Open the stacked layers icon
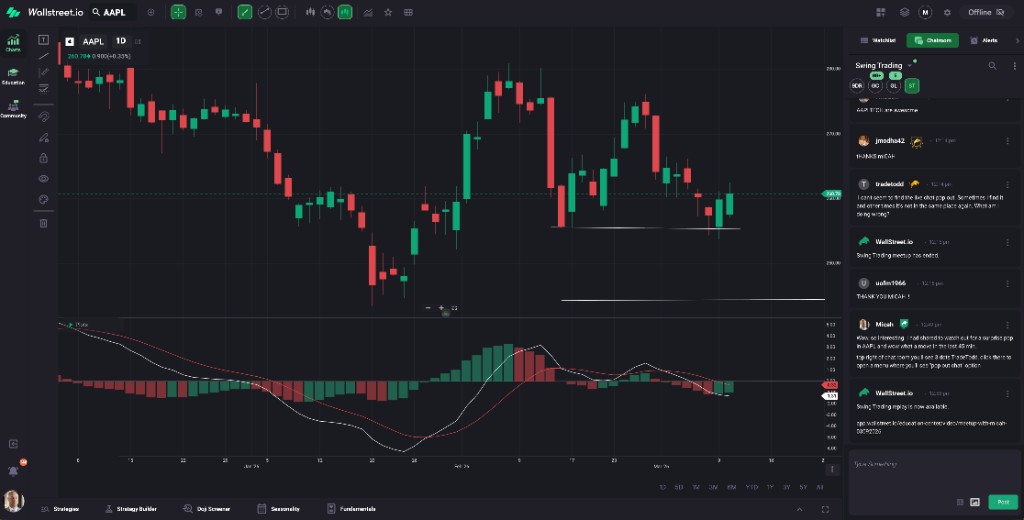The width and height of the screenshot is (1024, 520). coord(904,12)
